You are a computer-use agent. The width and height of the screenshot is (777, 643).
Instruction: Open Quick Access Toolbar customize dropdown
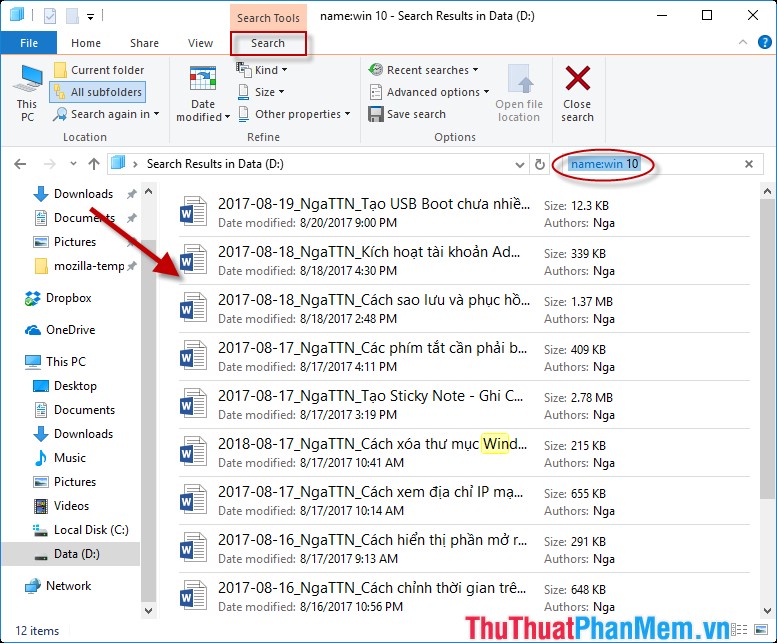click(90, 16)
